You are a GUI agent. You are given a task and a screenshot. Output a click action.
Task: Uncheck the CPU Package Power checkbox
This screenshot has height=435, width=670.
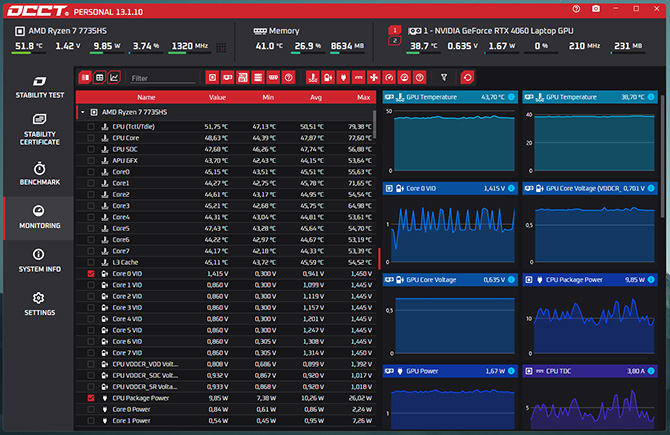pos(91,398)
